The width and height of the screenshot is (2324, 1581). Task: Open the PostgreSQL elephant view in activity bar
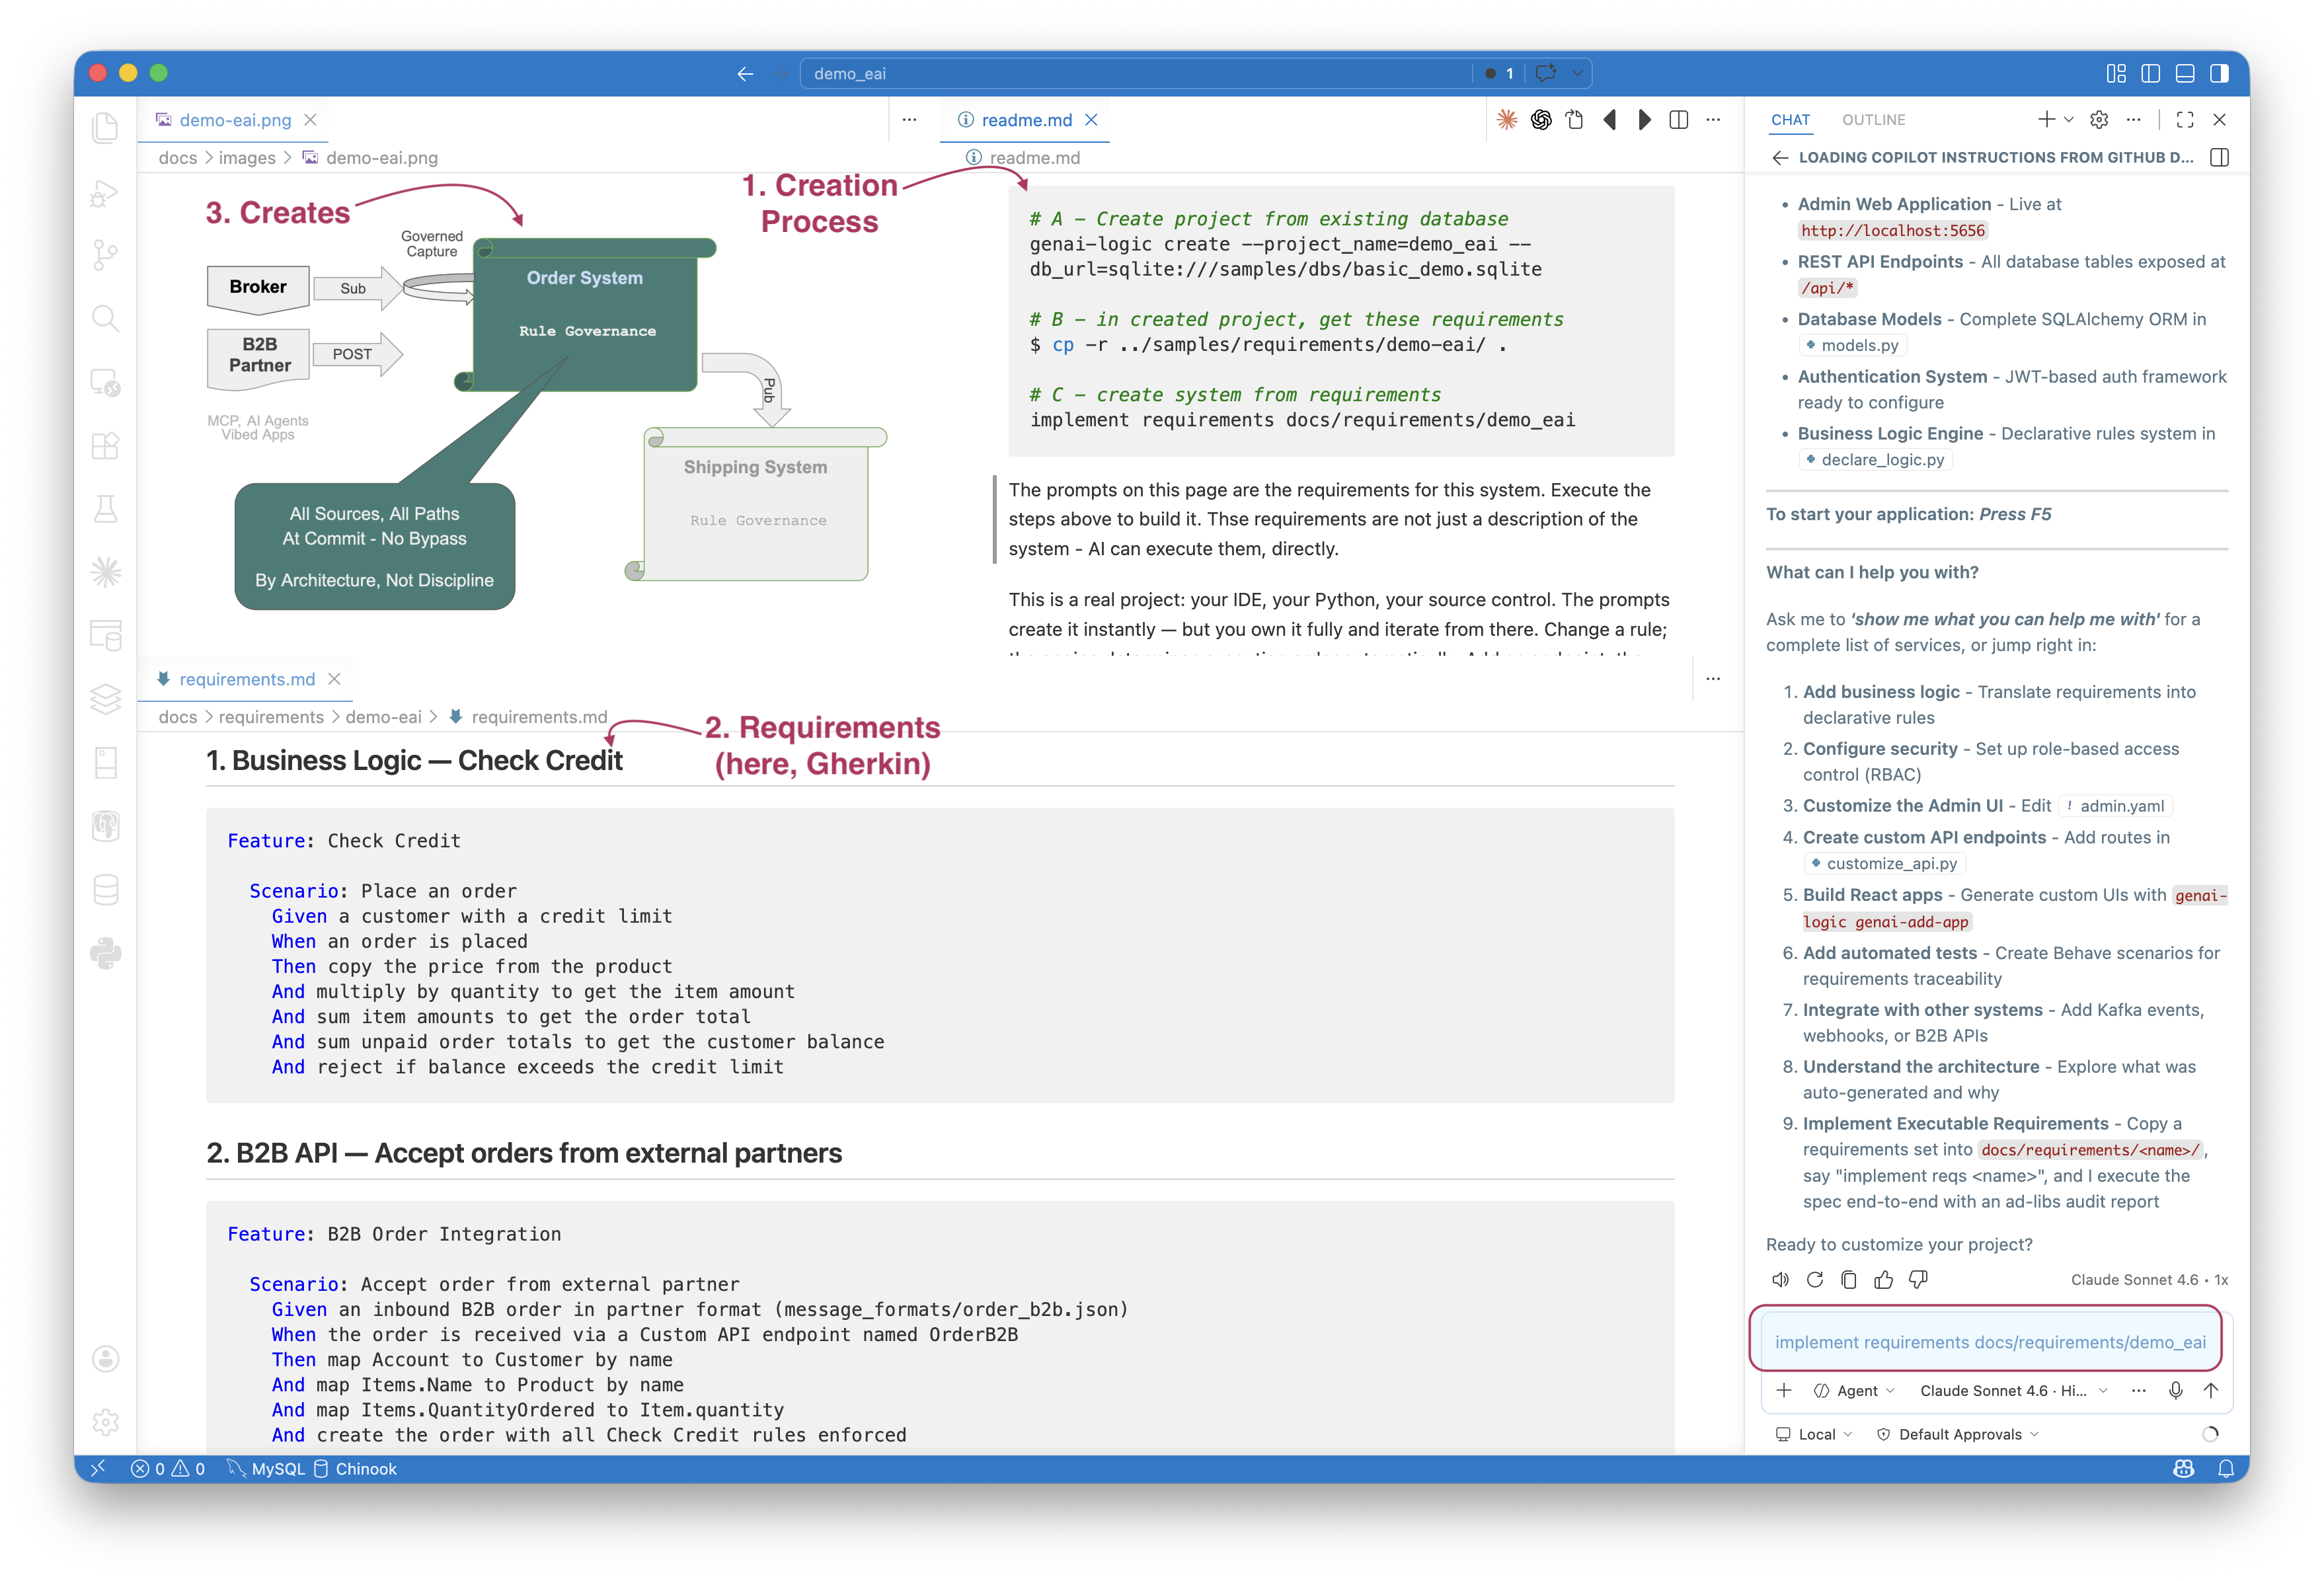(105, 826)
